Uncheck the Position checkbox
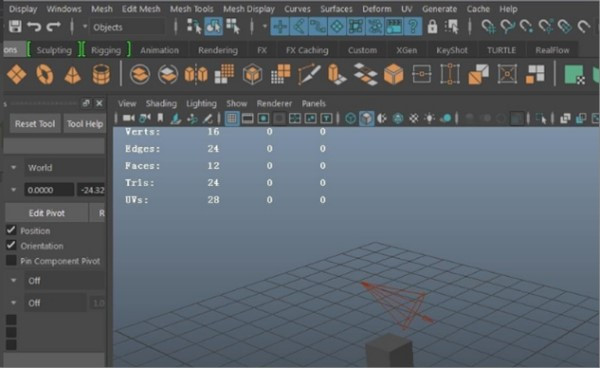The height and width of the screenshot is (368, 600). 11,230
